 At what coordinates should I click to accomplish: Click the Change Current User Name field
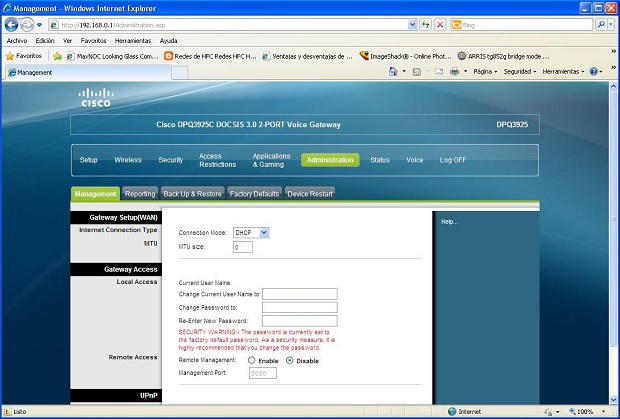tap(300, 294)
